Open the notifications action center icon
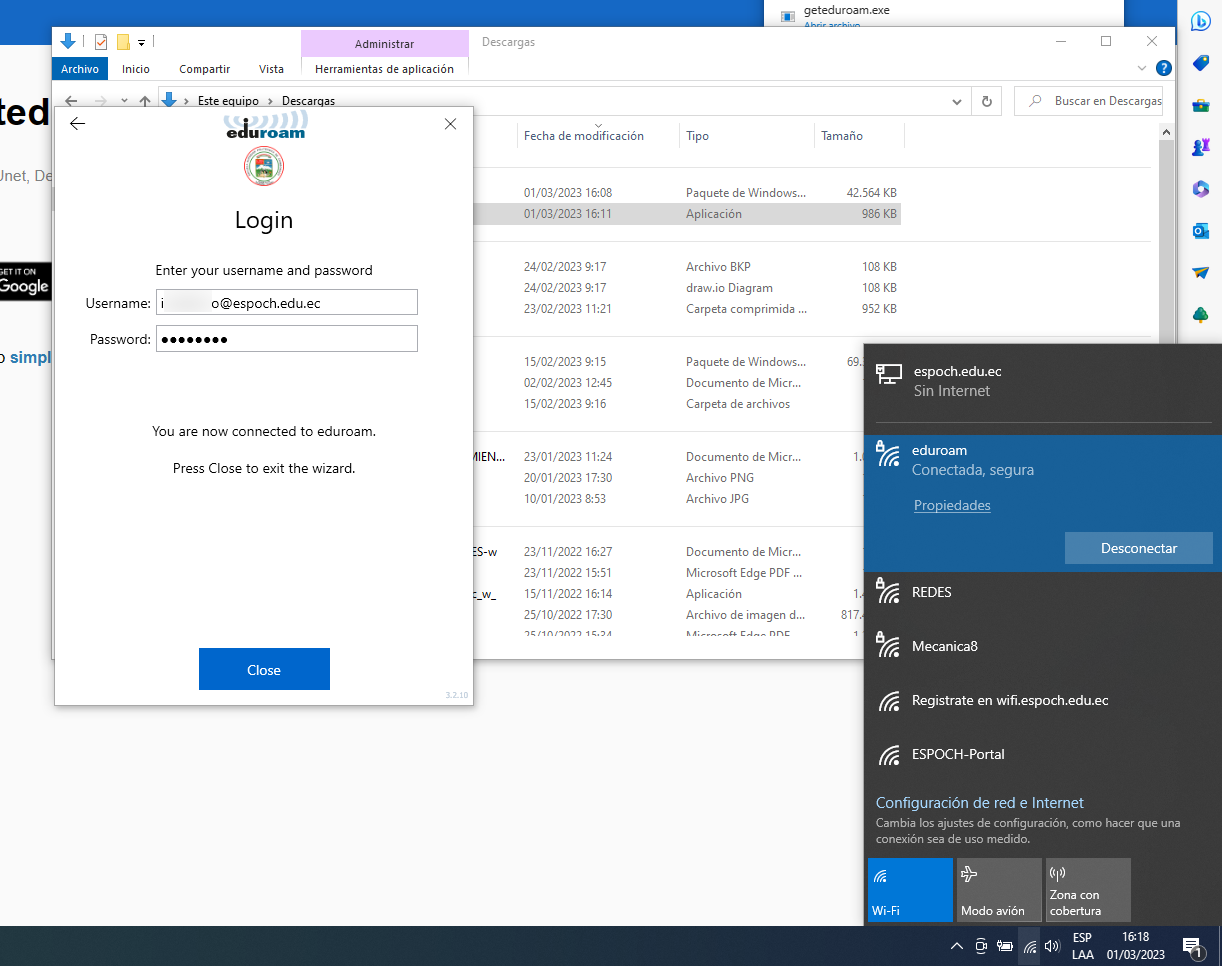 click(x=1191, y=946)
